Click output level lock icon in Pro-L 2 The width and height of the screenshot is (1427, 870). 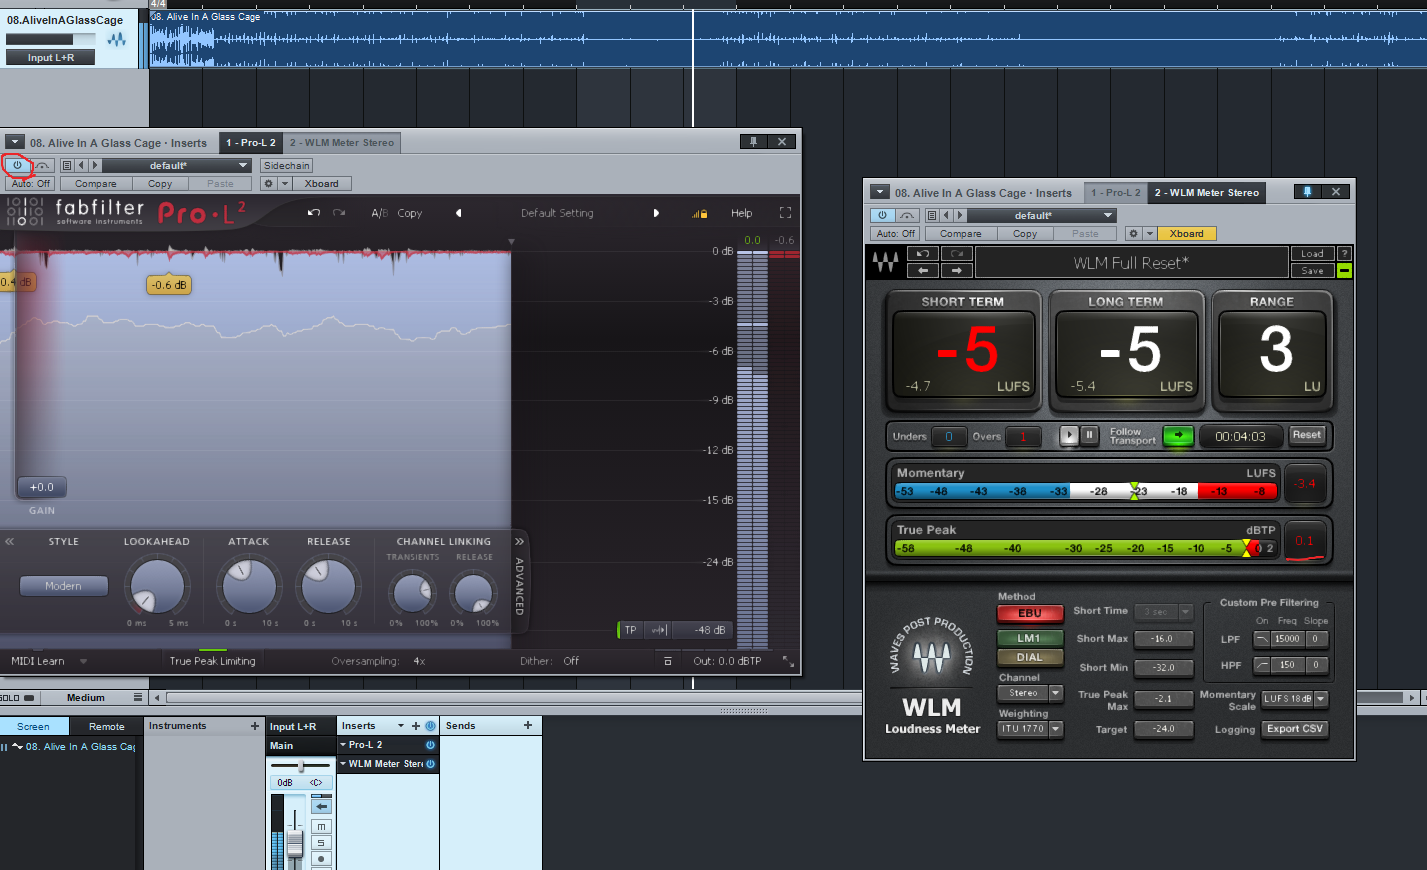click(x=700, y=213)
